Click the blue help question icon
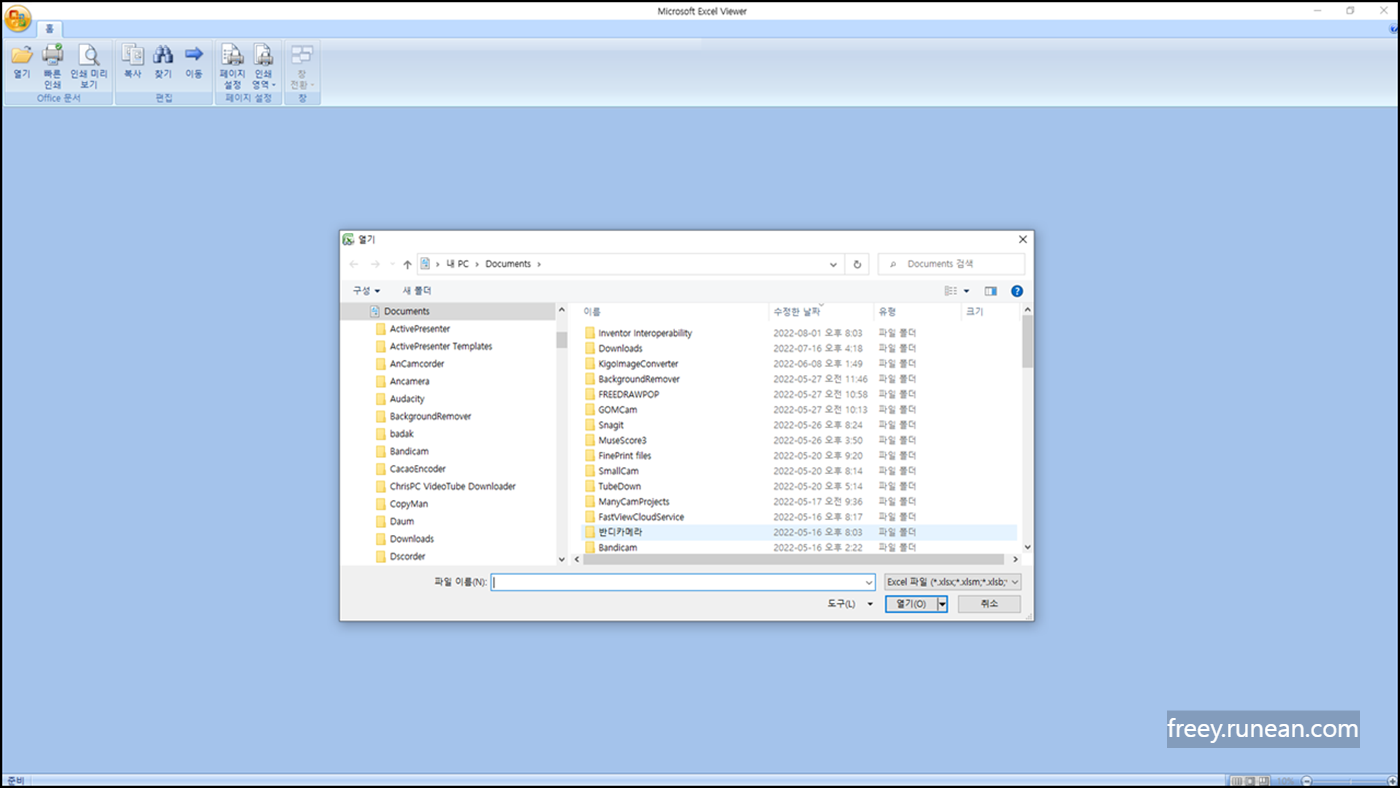Viewport: 1400px width, 788px height. click(x=1017, y=291)
